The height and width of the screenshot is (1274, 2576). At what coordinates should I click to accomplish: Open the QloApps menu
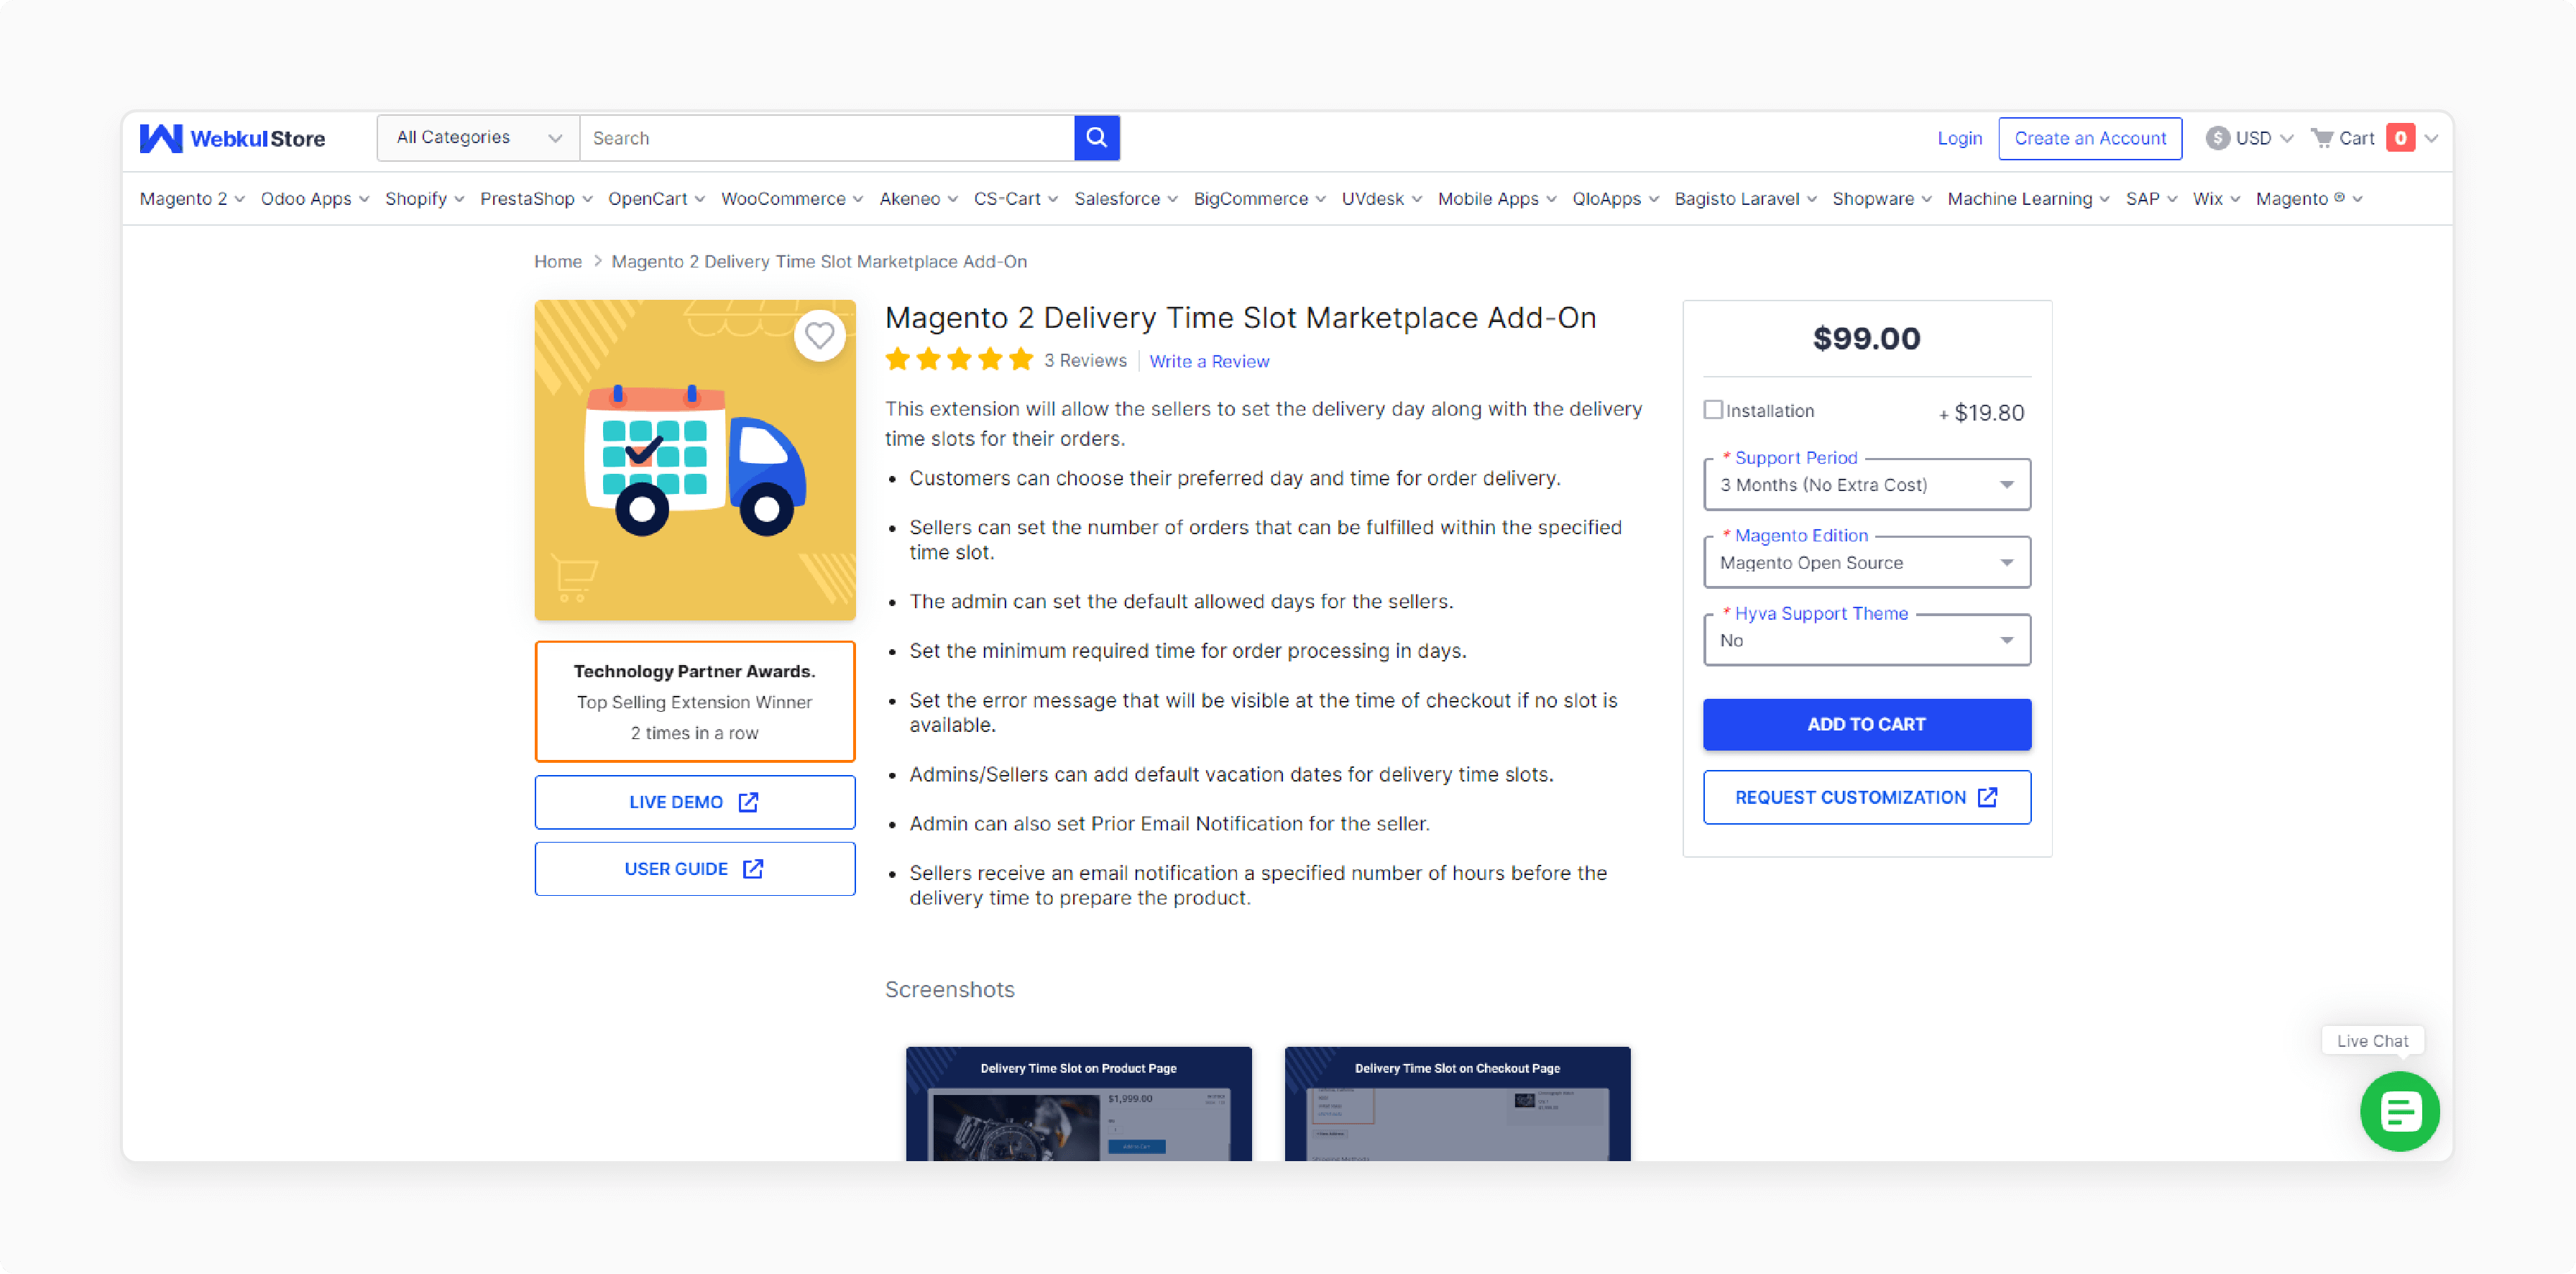click(x=1615, y=199)
